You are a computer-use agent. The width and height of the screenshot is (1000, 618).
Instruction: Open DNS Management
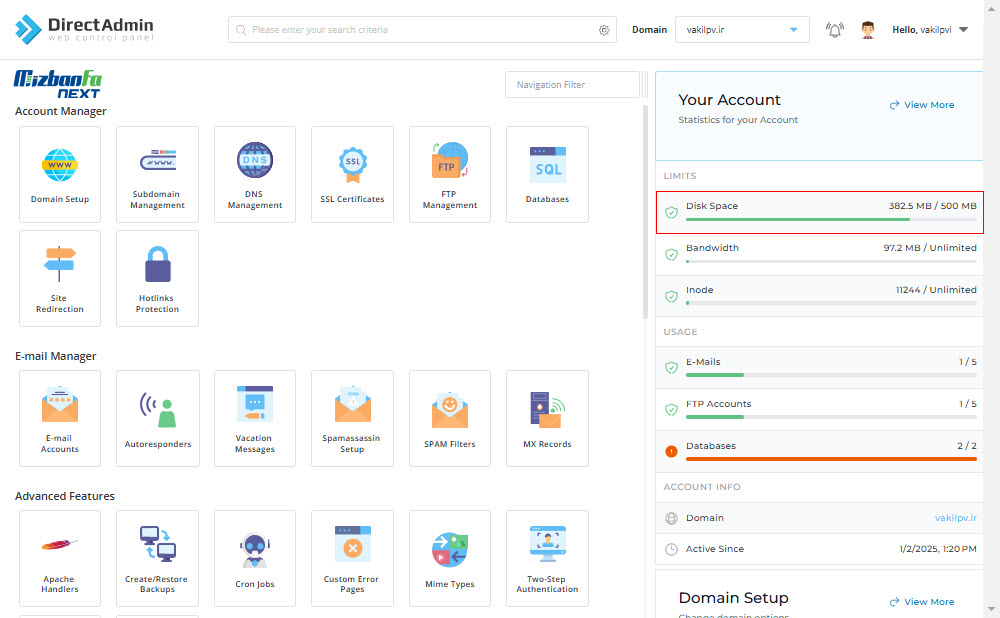254,174
